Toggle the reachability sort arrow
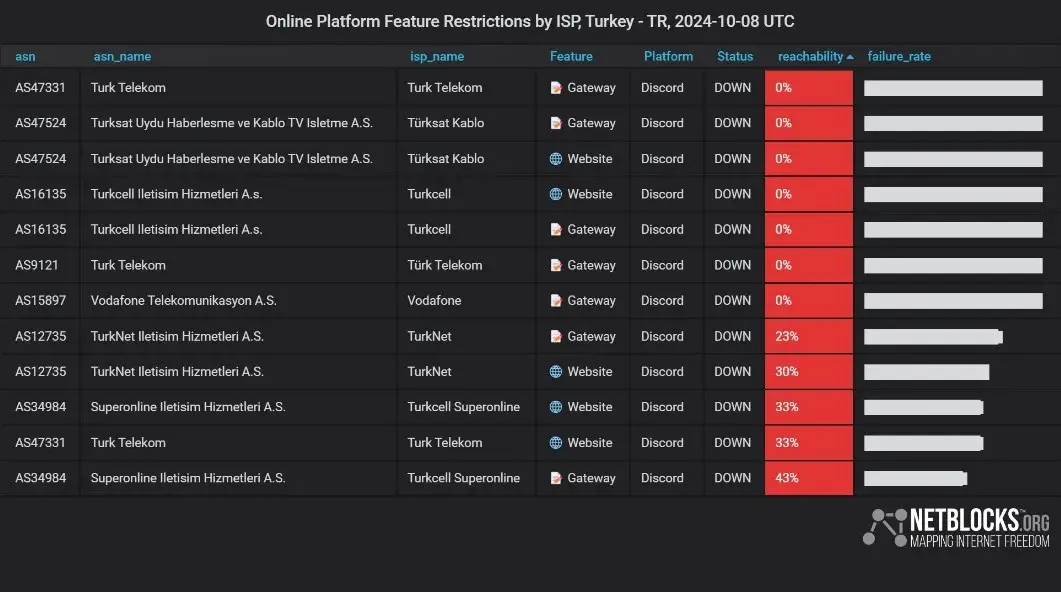The width and height of the screenshot is (1061, 592). tap(850, 57)
